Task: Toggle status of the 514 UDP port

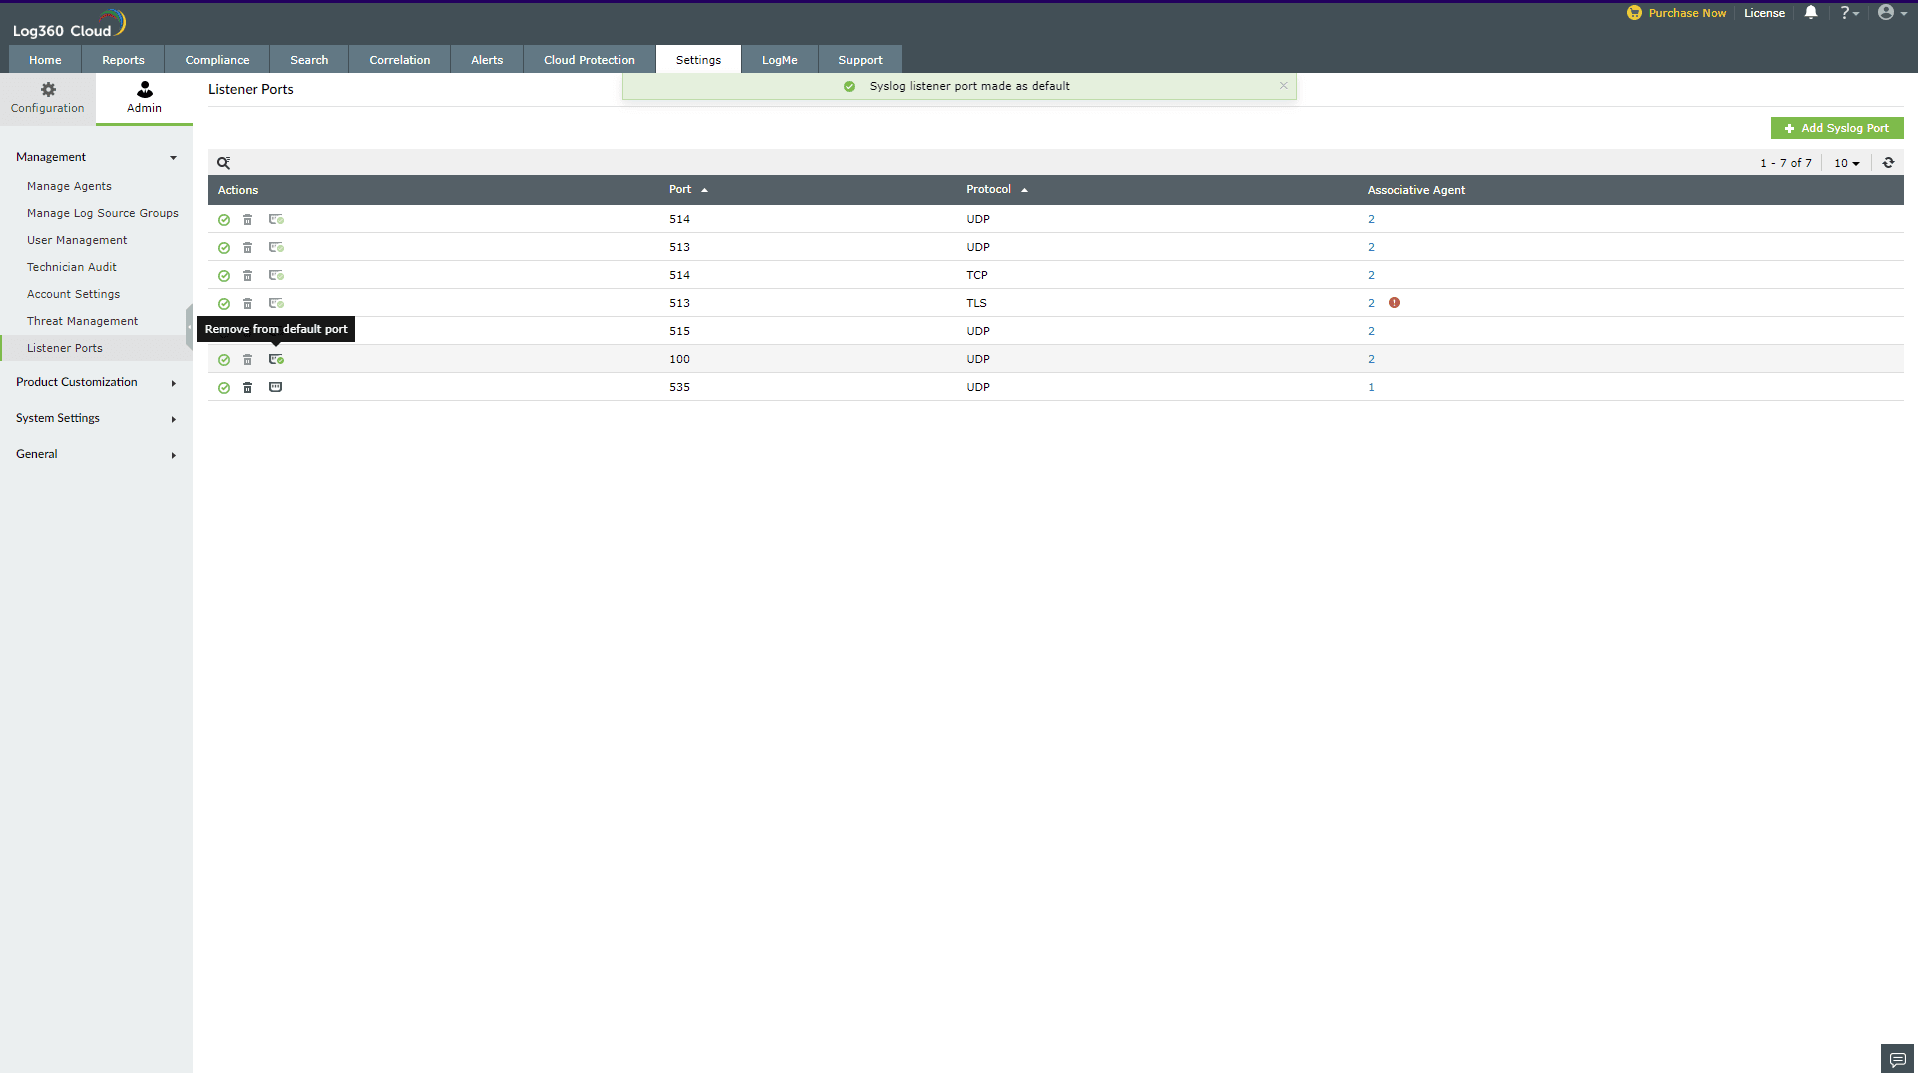Action: click(x=224, y=220)
